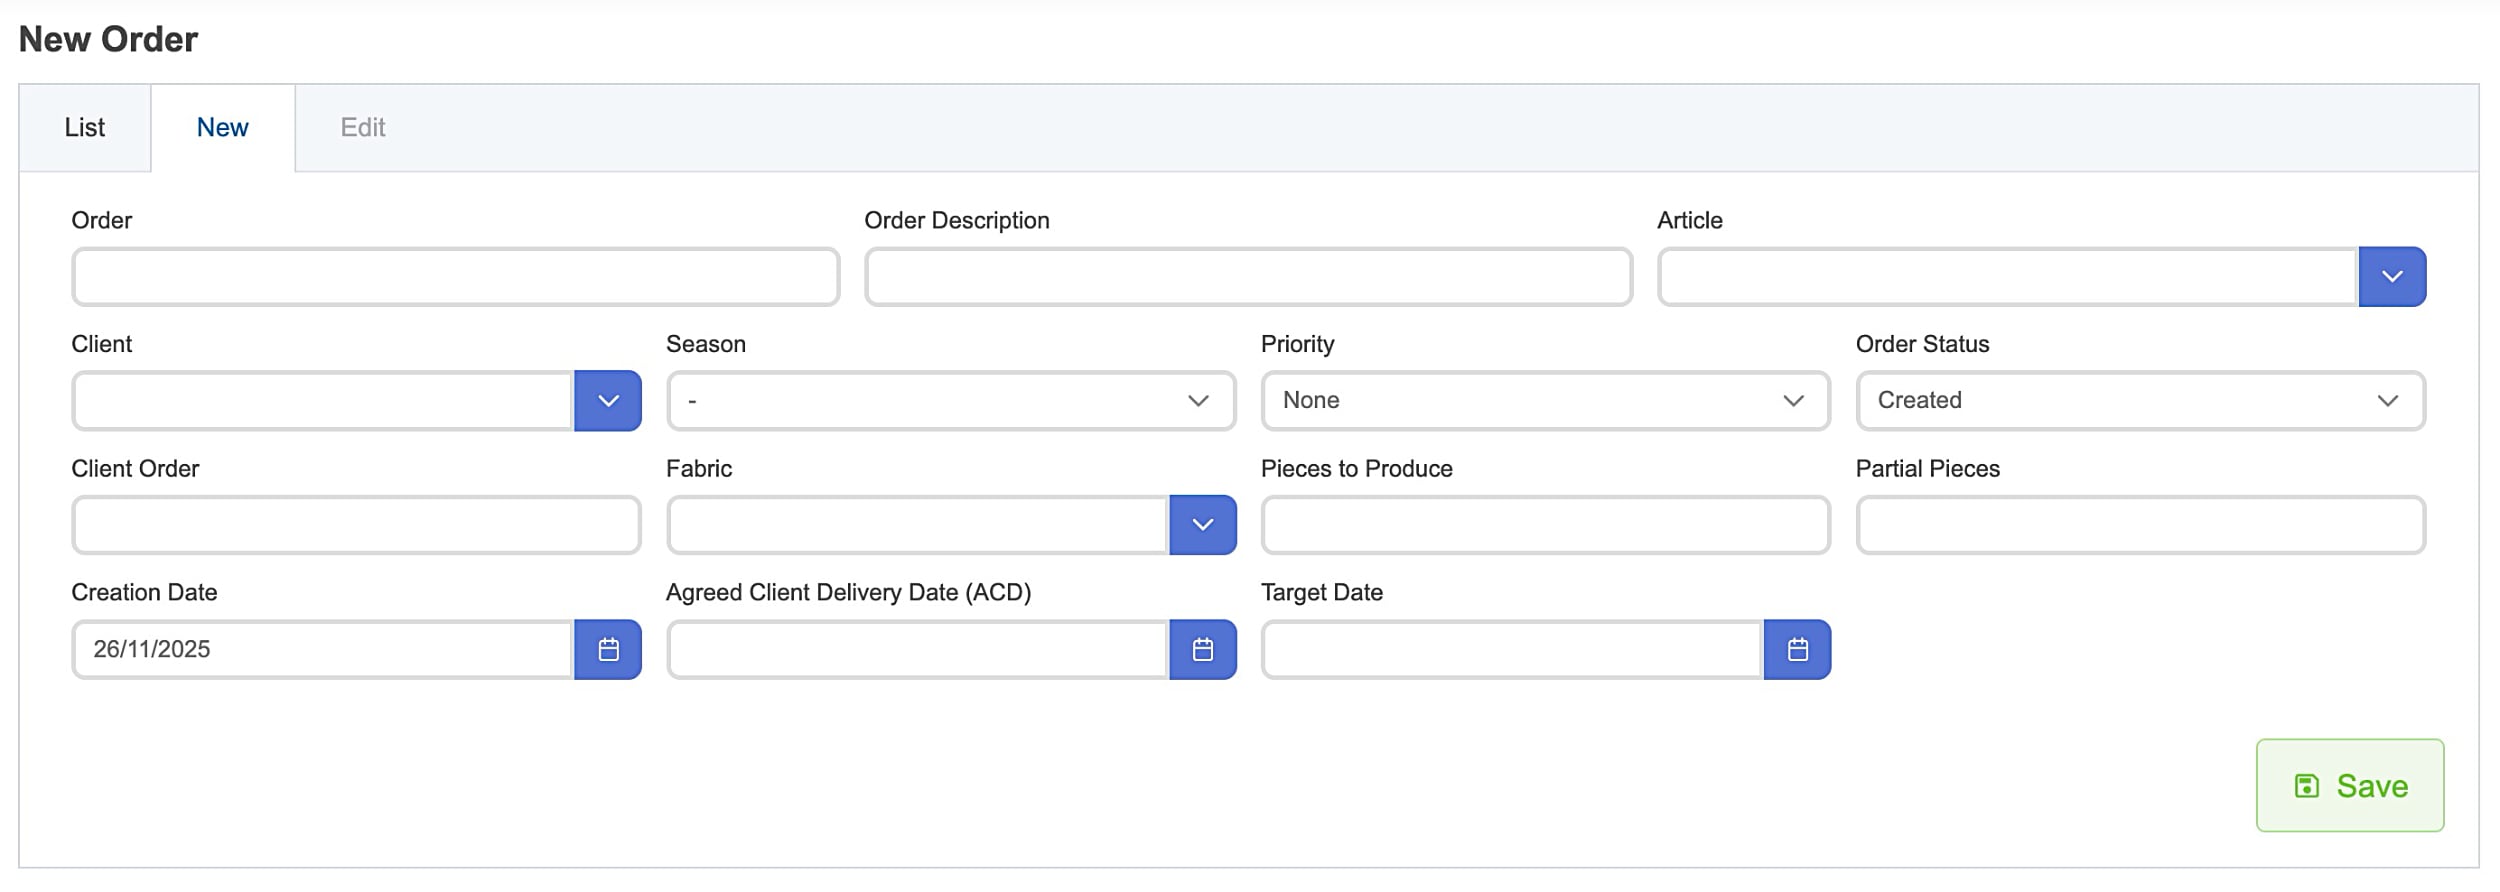2500x892 pixels.
Task: Open the Order Status dropdown
Action: [2140, 401]
